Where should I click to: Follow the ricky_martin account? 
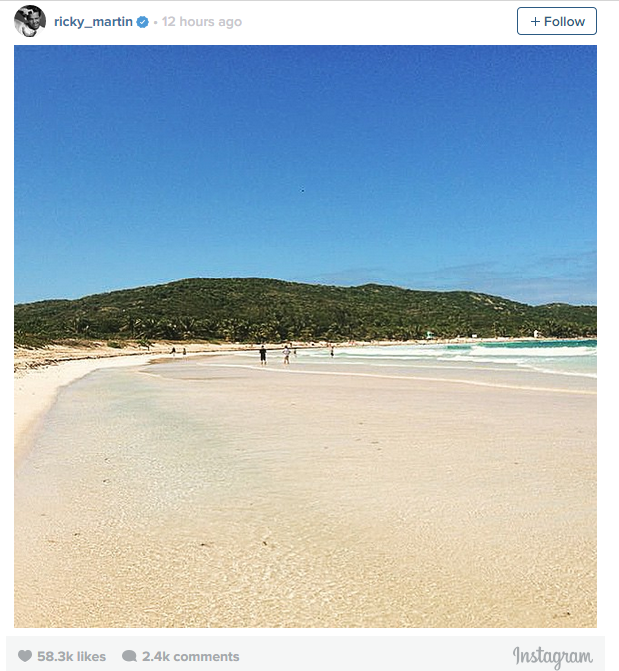[x=557, y=21]
